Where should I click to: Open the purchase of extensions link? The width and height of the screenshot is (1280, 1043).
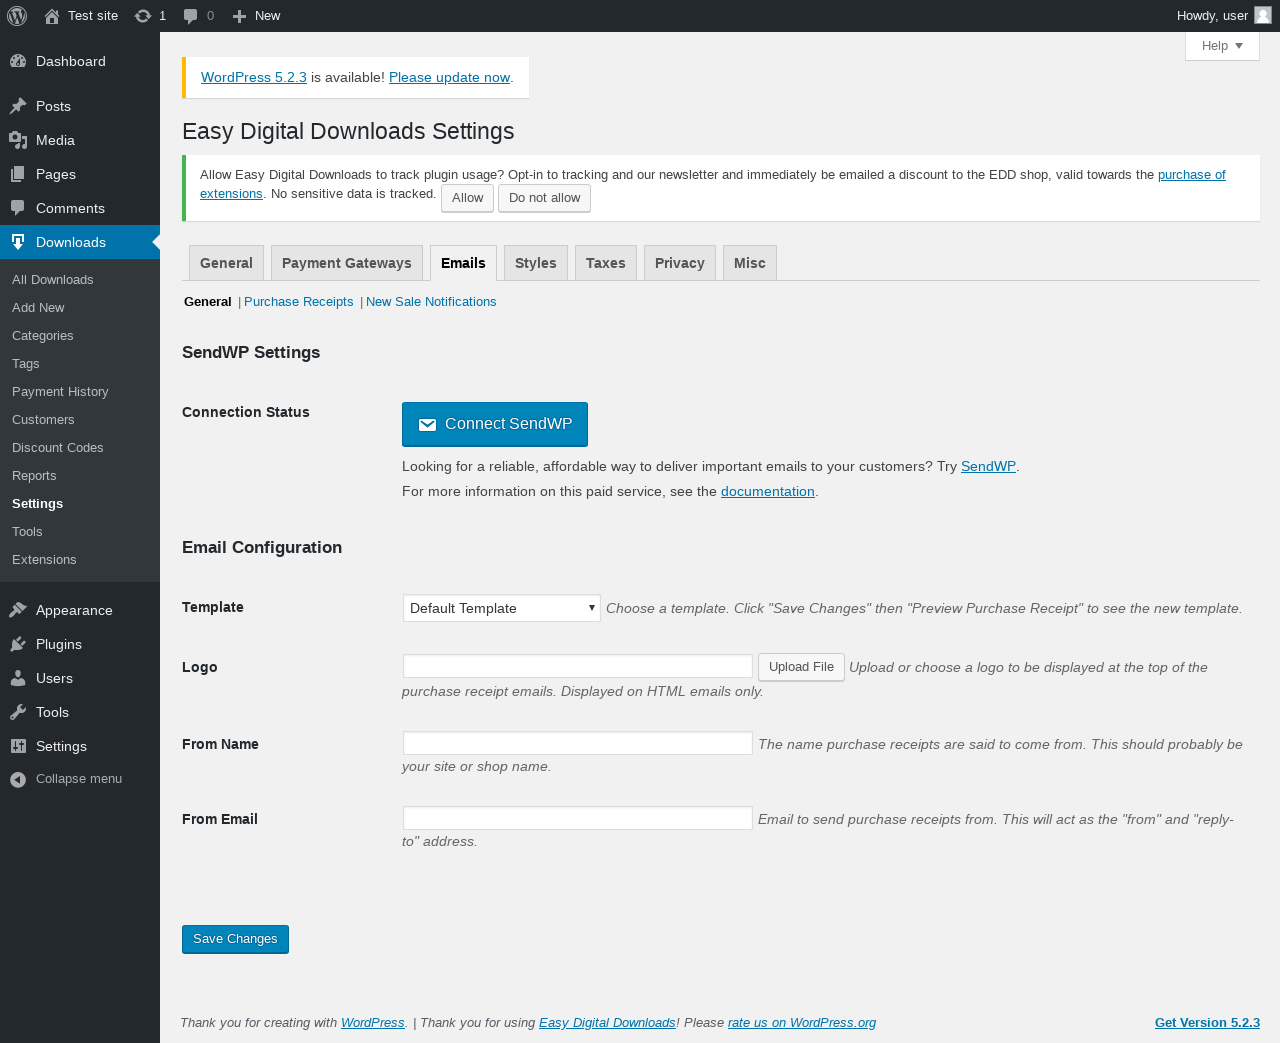tap(1191, 175)
